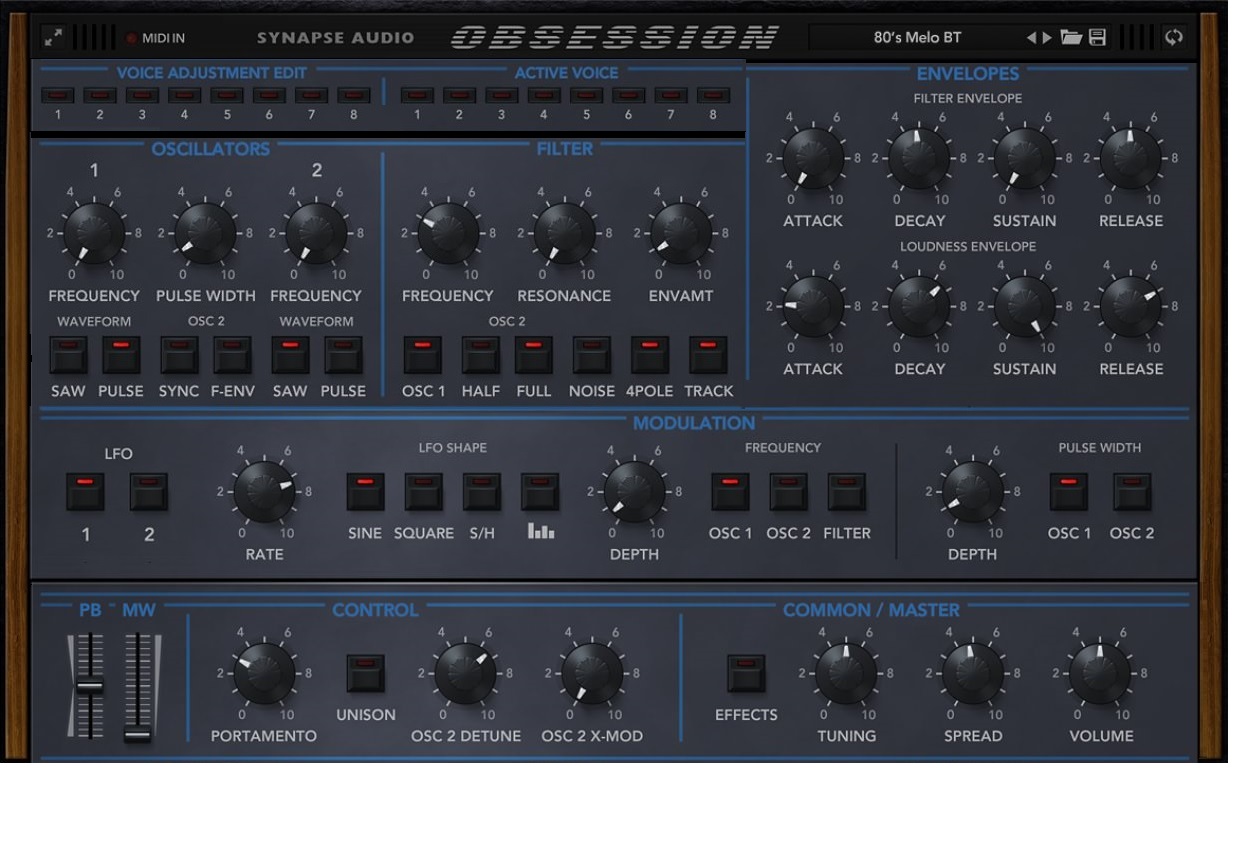Enable UNISON mode button
The width and height of the screenshot is (1236, 866).
point(365,673)
